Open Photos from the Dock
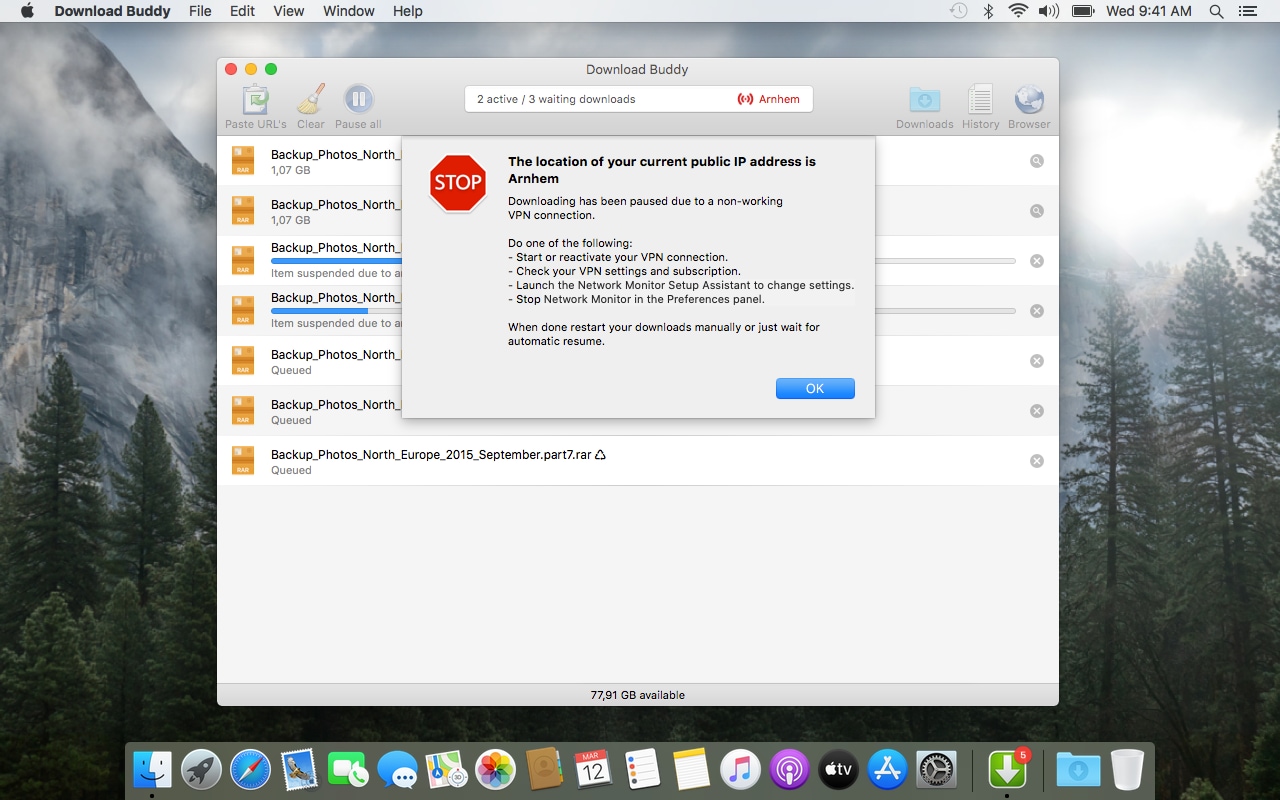The height and width of the screenshot is (800, 1280). (x=495, y=770)
